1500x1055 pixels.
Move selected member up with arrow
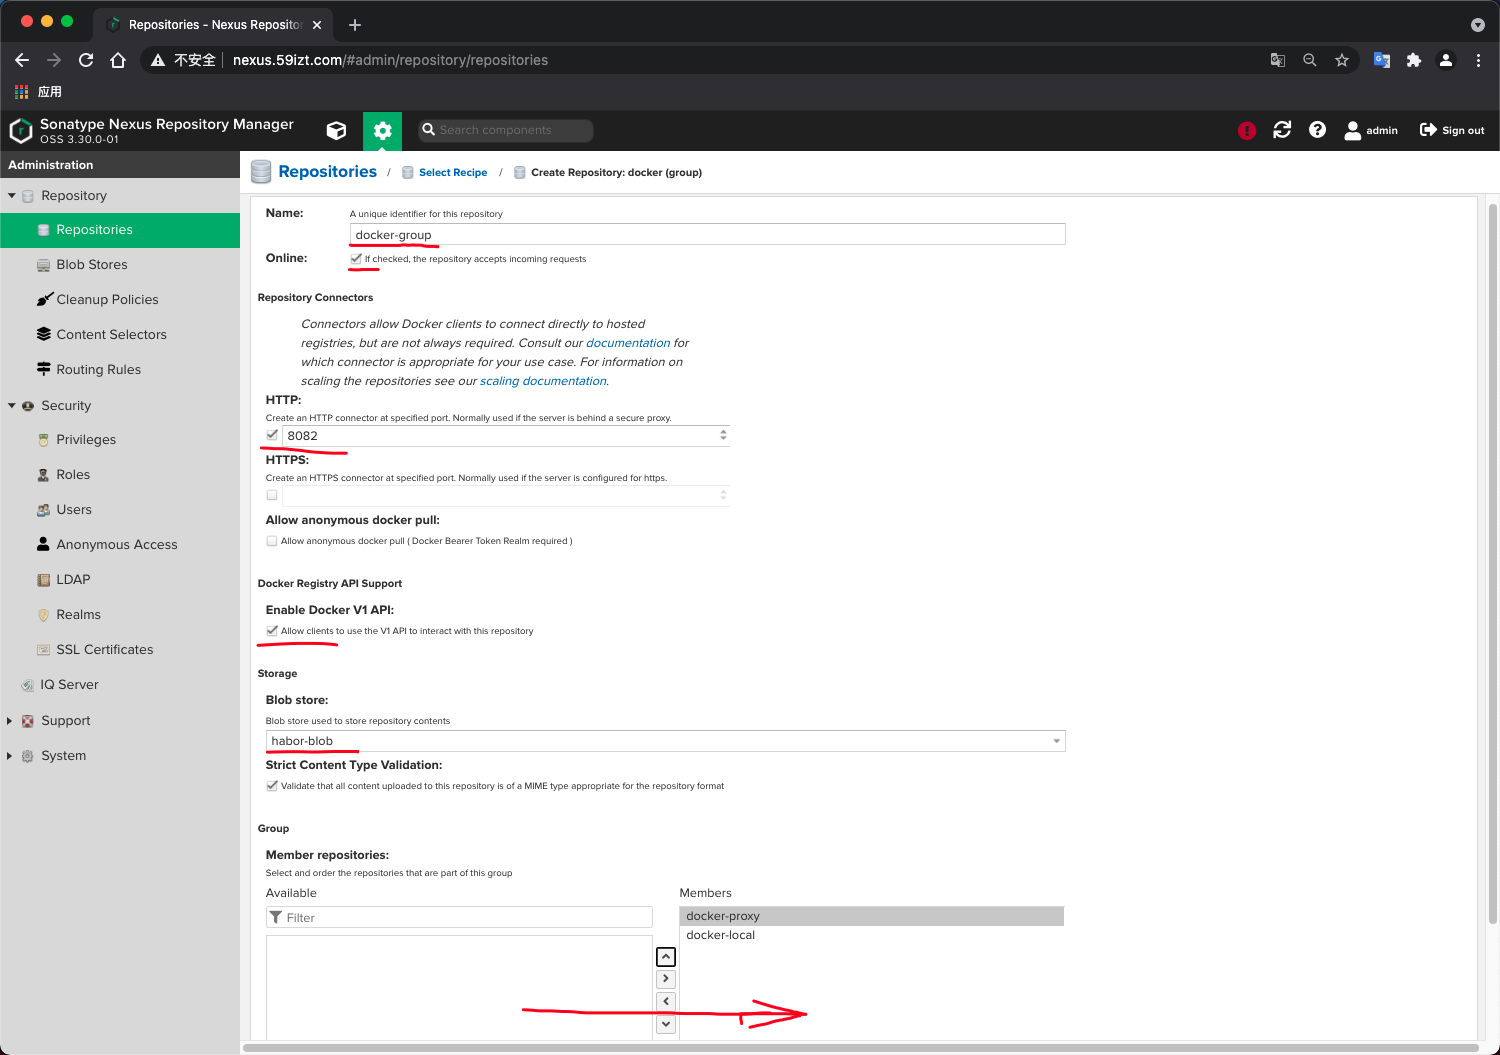click(666, 957)
